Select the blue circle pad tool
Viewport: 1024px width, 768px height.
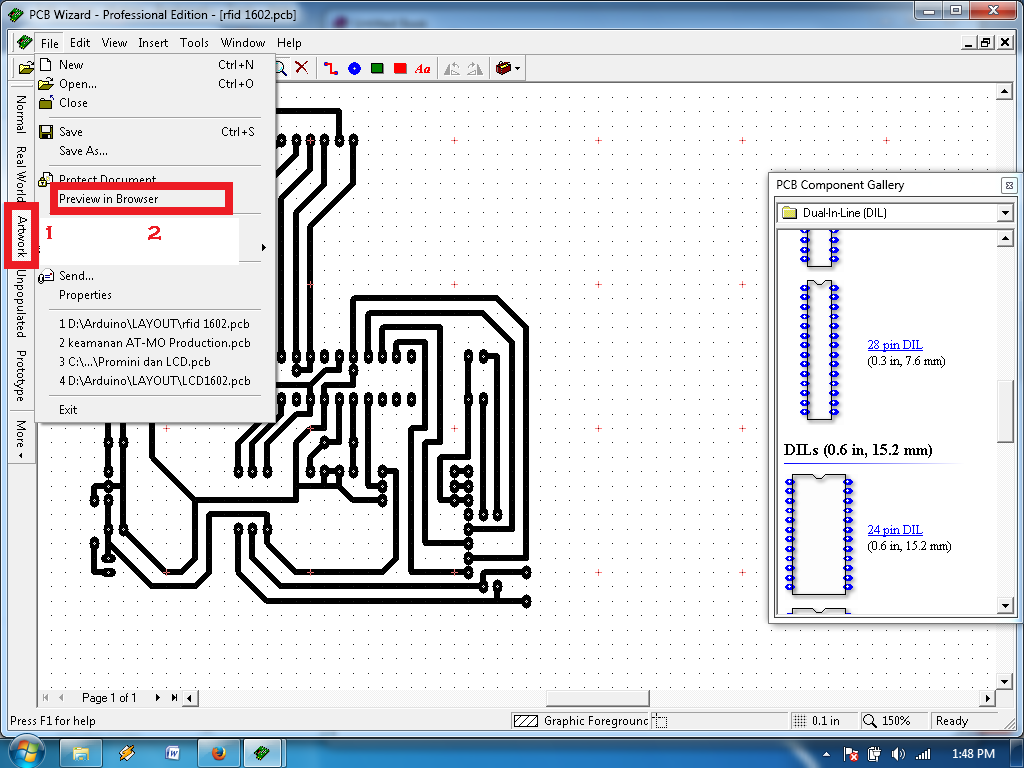(353, 67)
